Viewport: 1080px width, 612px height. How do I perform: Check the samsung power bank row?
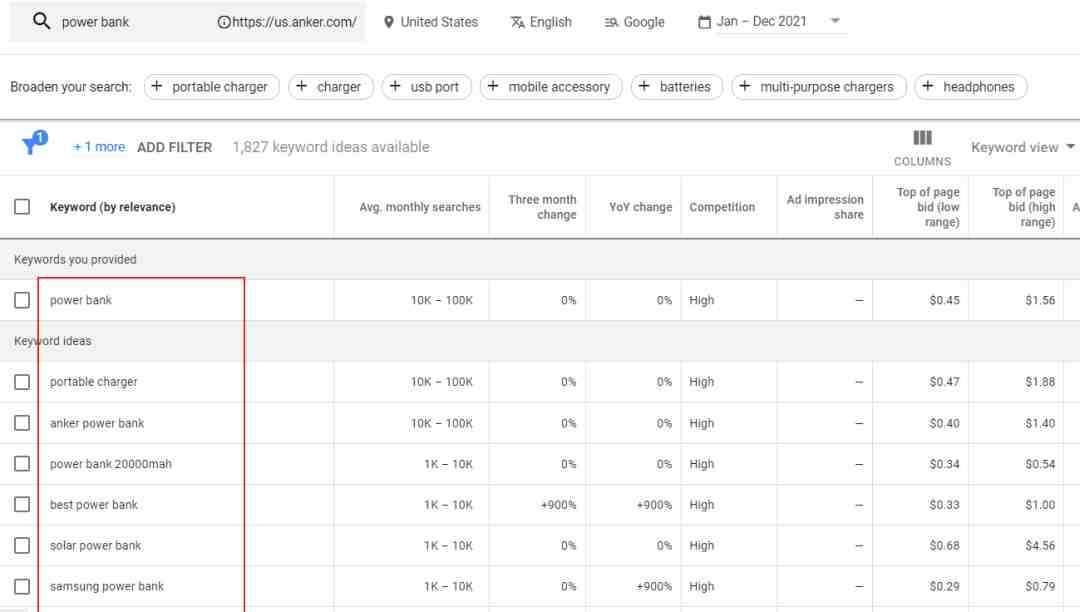click(22, 587)
